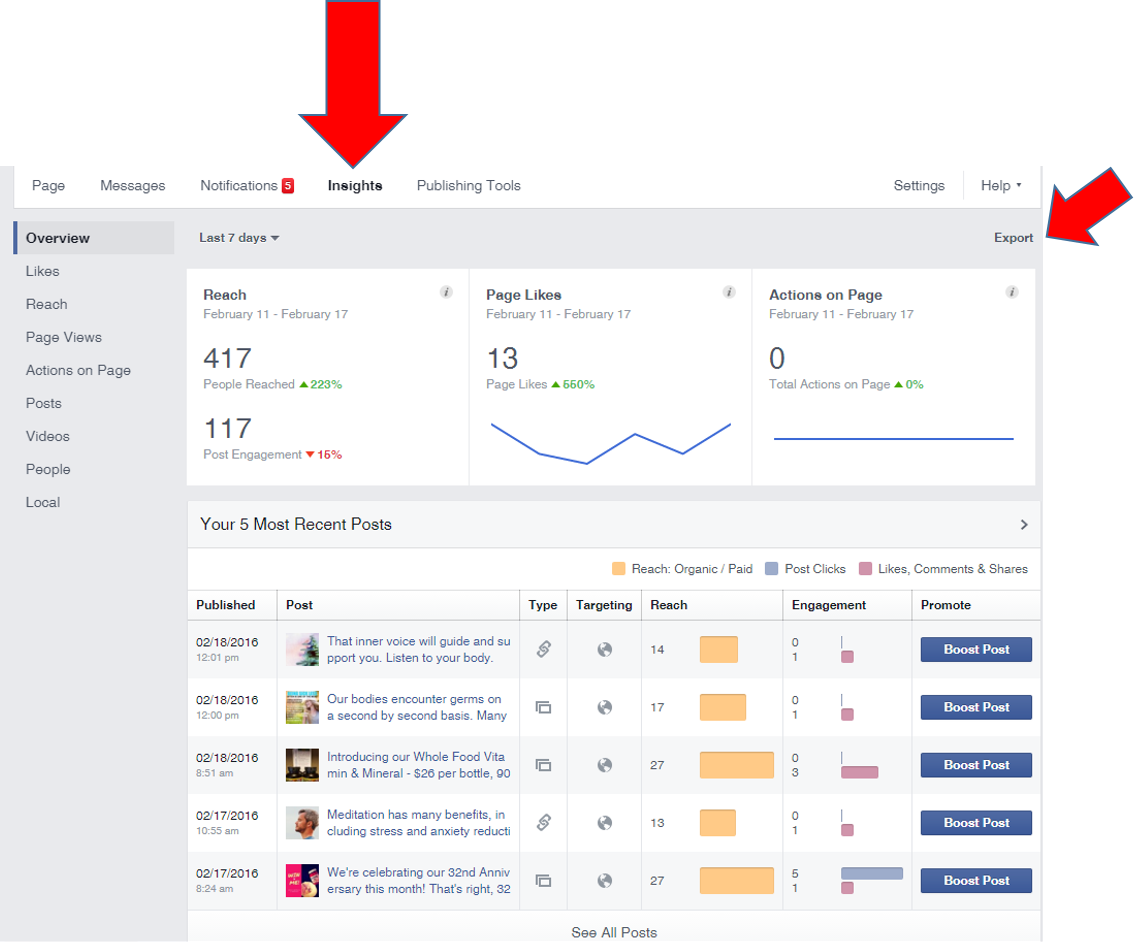The width and height of the screenshot is (1134, 942).
Task: Switch to the Publishing Tools tab
Action: [x=468, y=185]
